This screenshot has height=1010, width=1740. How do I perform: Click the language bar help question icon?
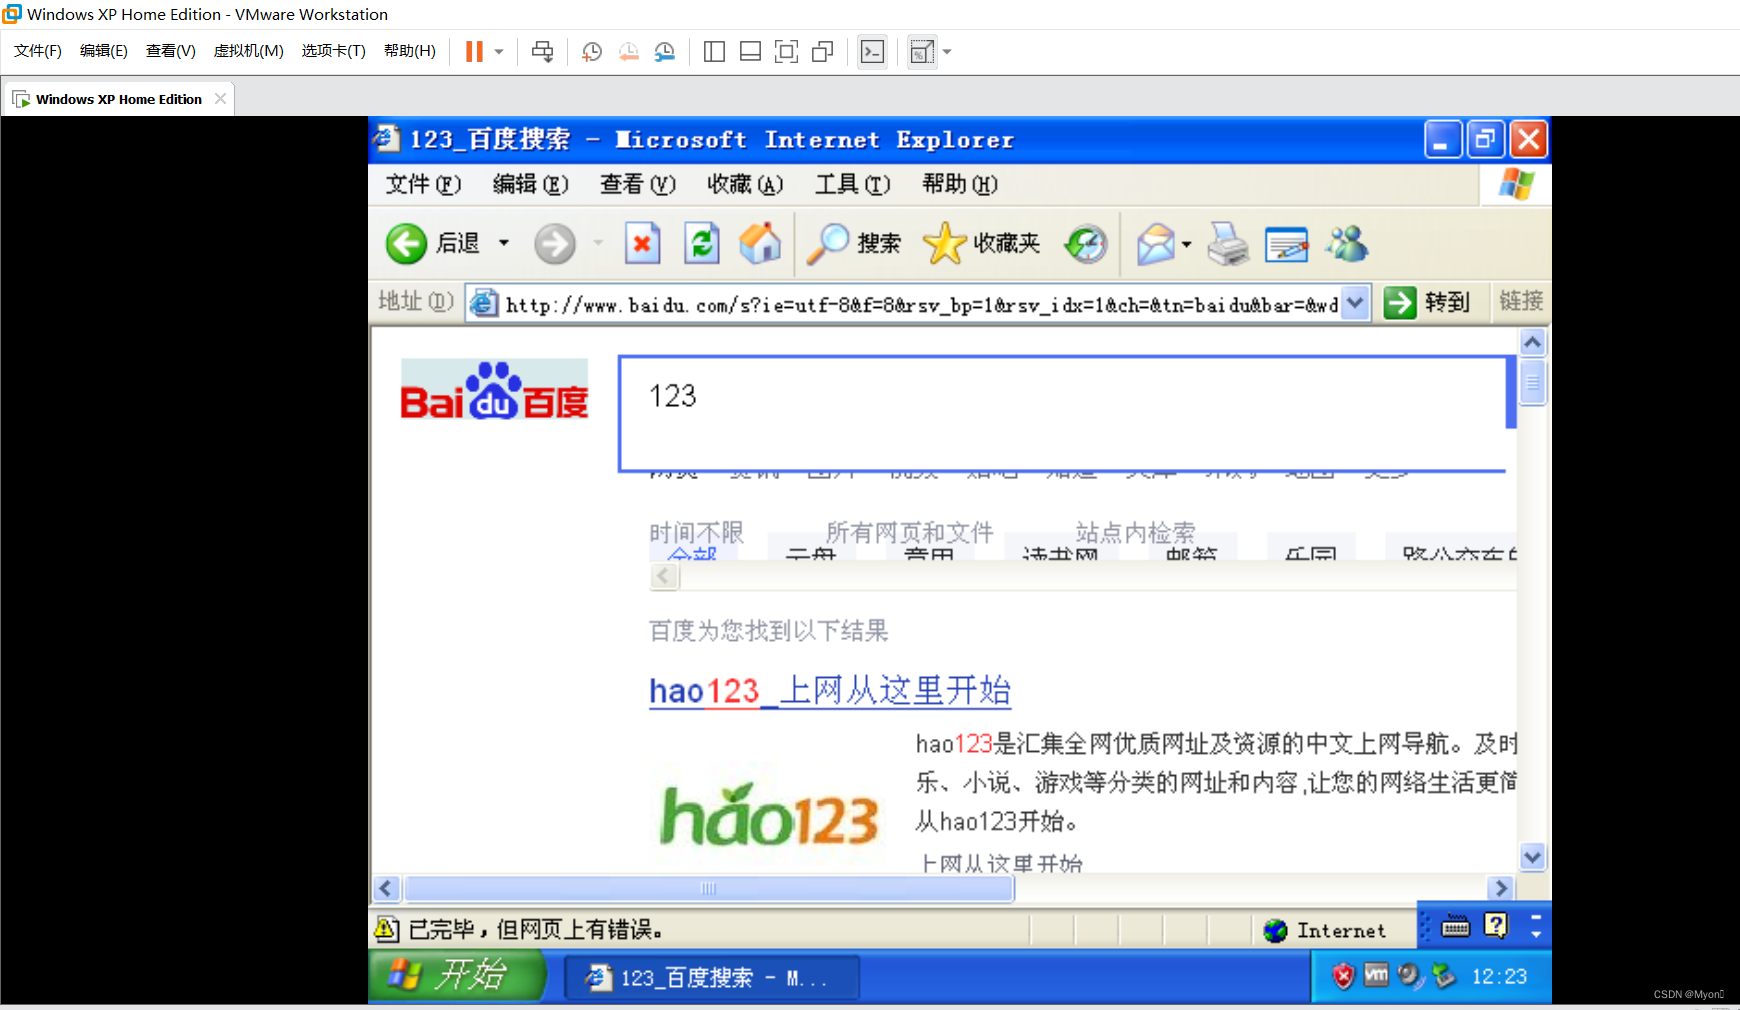(x=1496, y=926)
